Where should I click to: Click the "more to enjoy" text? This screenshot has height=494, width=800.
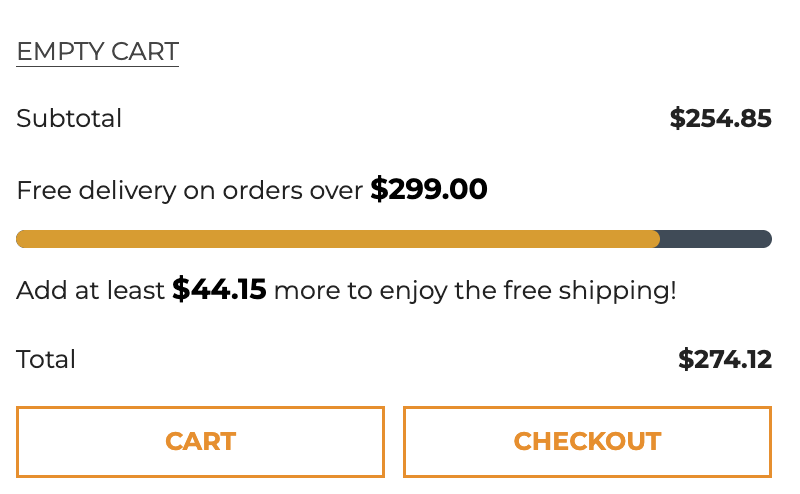pyautogui.click(x=345, y=291)
